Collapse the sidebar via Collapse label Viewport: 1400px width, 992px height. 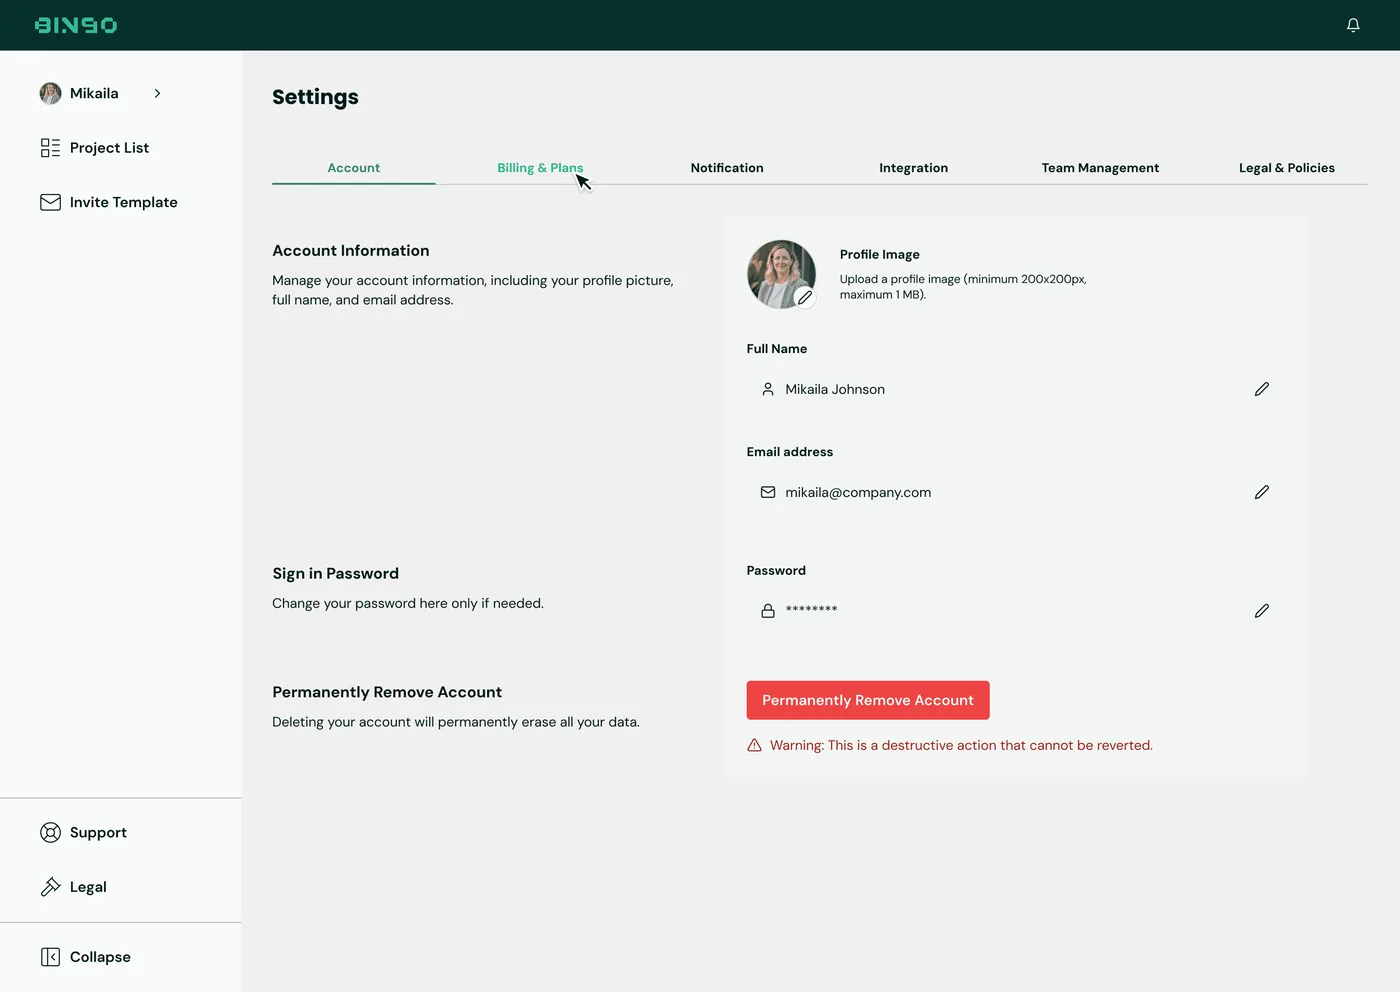click(100, 957)
